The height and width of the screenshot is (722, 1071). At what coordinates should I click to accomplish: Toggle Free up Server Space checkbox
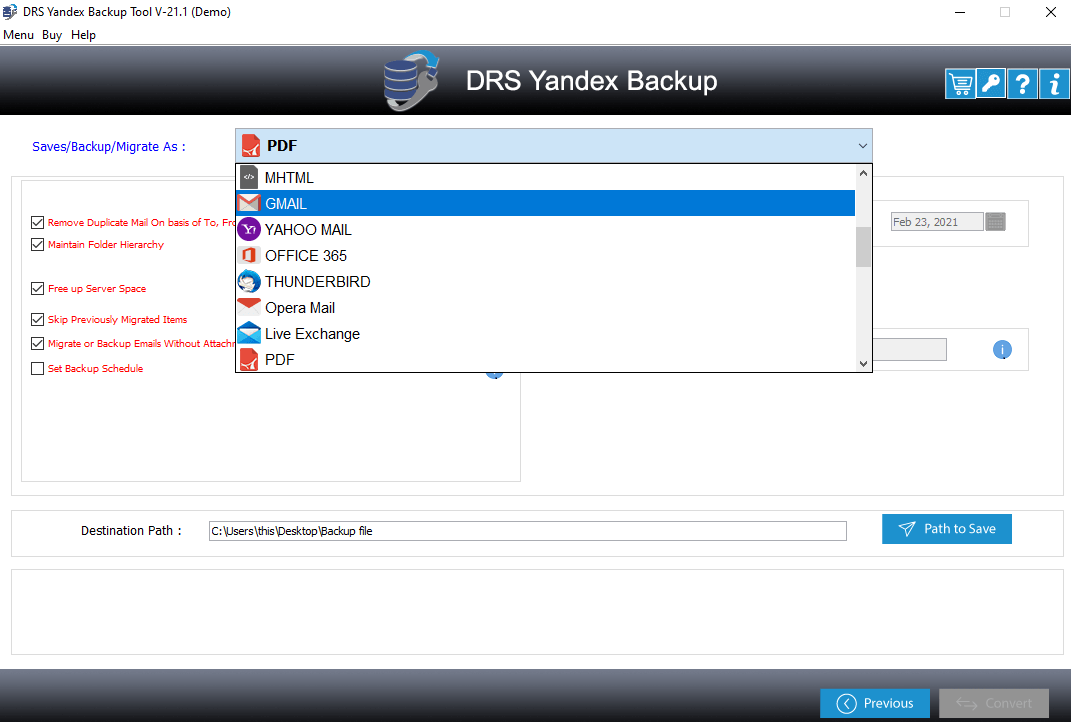pyautogui.click(x=38, y=289)
